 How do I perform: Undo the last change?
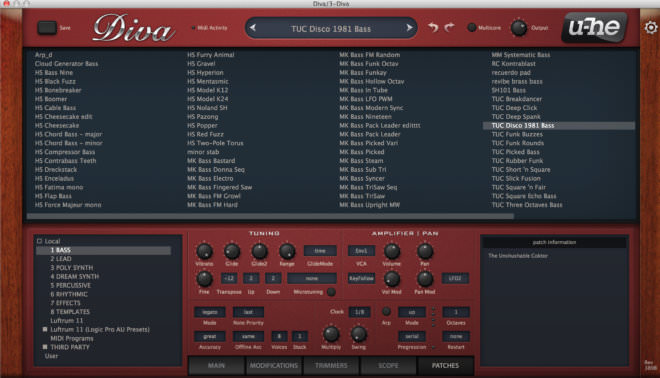click(x=433, y=27)
